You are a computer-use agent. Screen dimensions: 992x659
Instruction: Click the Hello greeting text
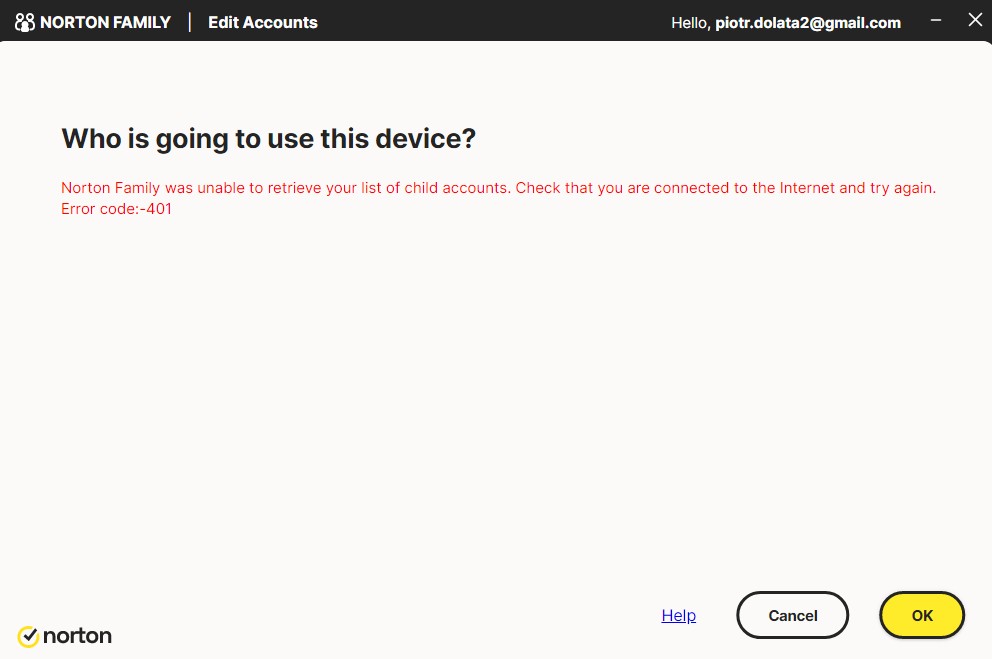pos(690,22)
